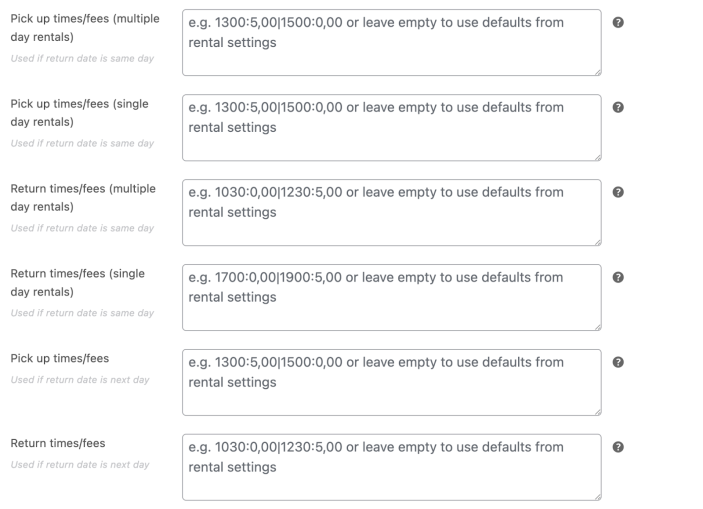The width and height of the screenshot is (703, 509).
Task: Click resize handle of single-day return times textarea
Action: click(597, 326)
